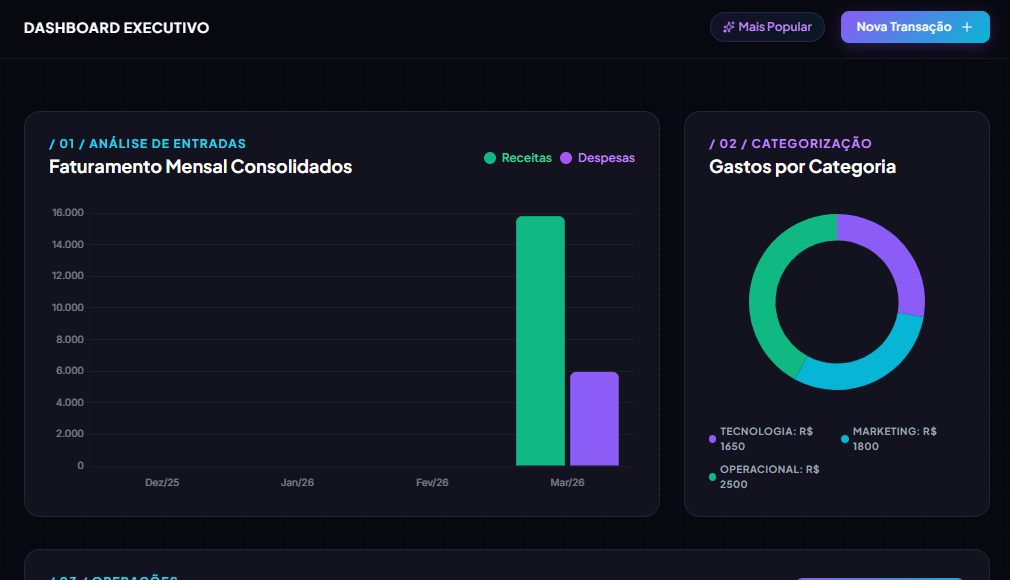
Task: Select the Mais Popular badge
Action: click(x=767, y=27)
